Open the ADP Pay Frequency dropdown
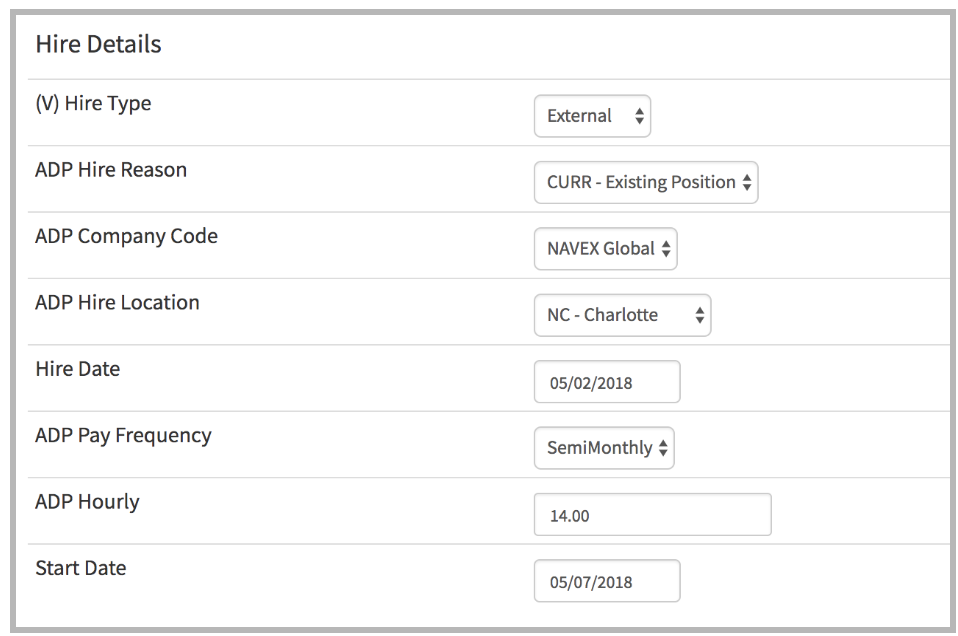This screenshot has height=636, width=958. point(603,447)
